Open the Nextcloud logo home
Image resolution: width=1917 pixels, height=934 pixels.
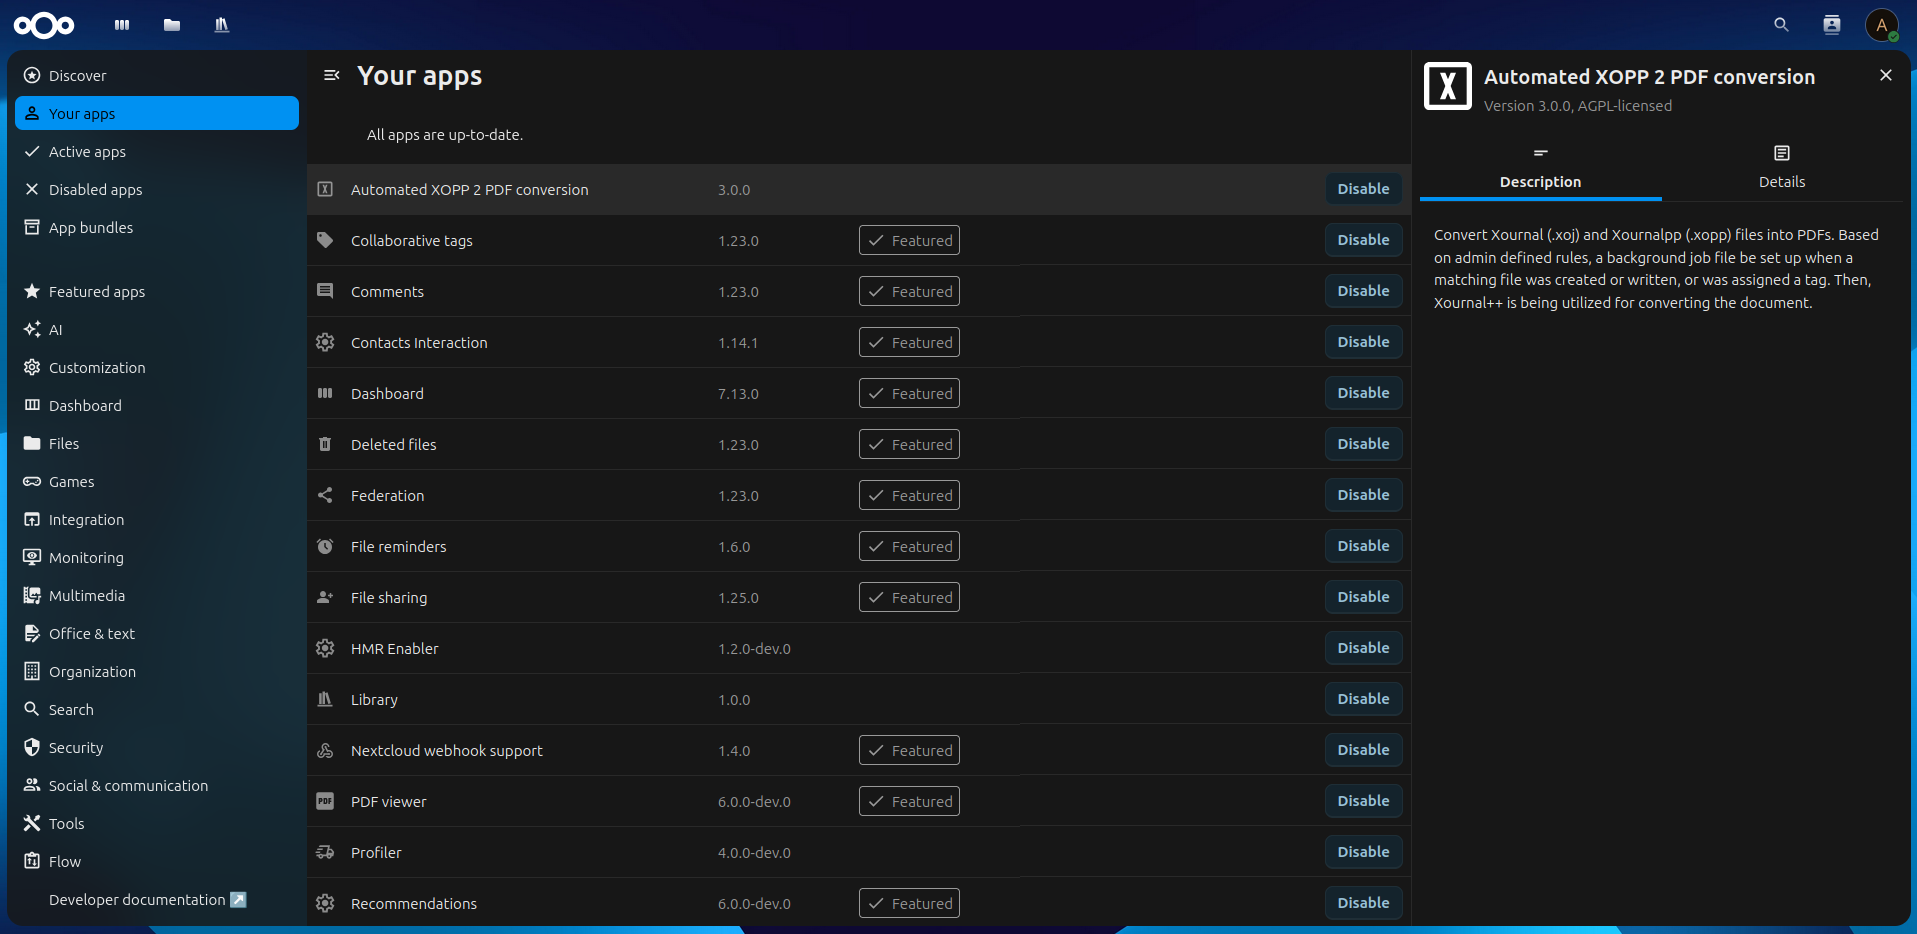pyautogui.click(x=44, y=25)
